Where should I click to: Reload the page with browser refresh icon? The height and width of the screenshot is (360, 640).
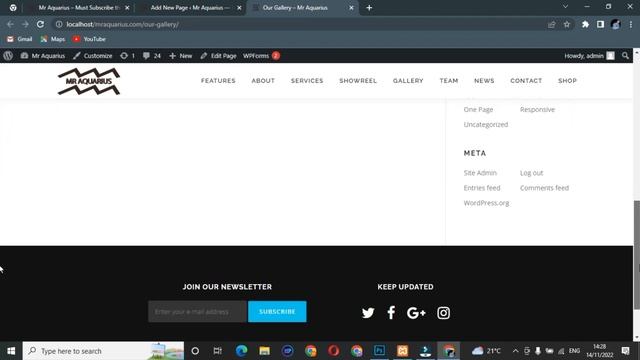pos(40,24)
